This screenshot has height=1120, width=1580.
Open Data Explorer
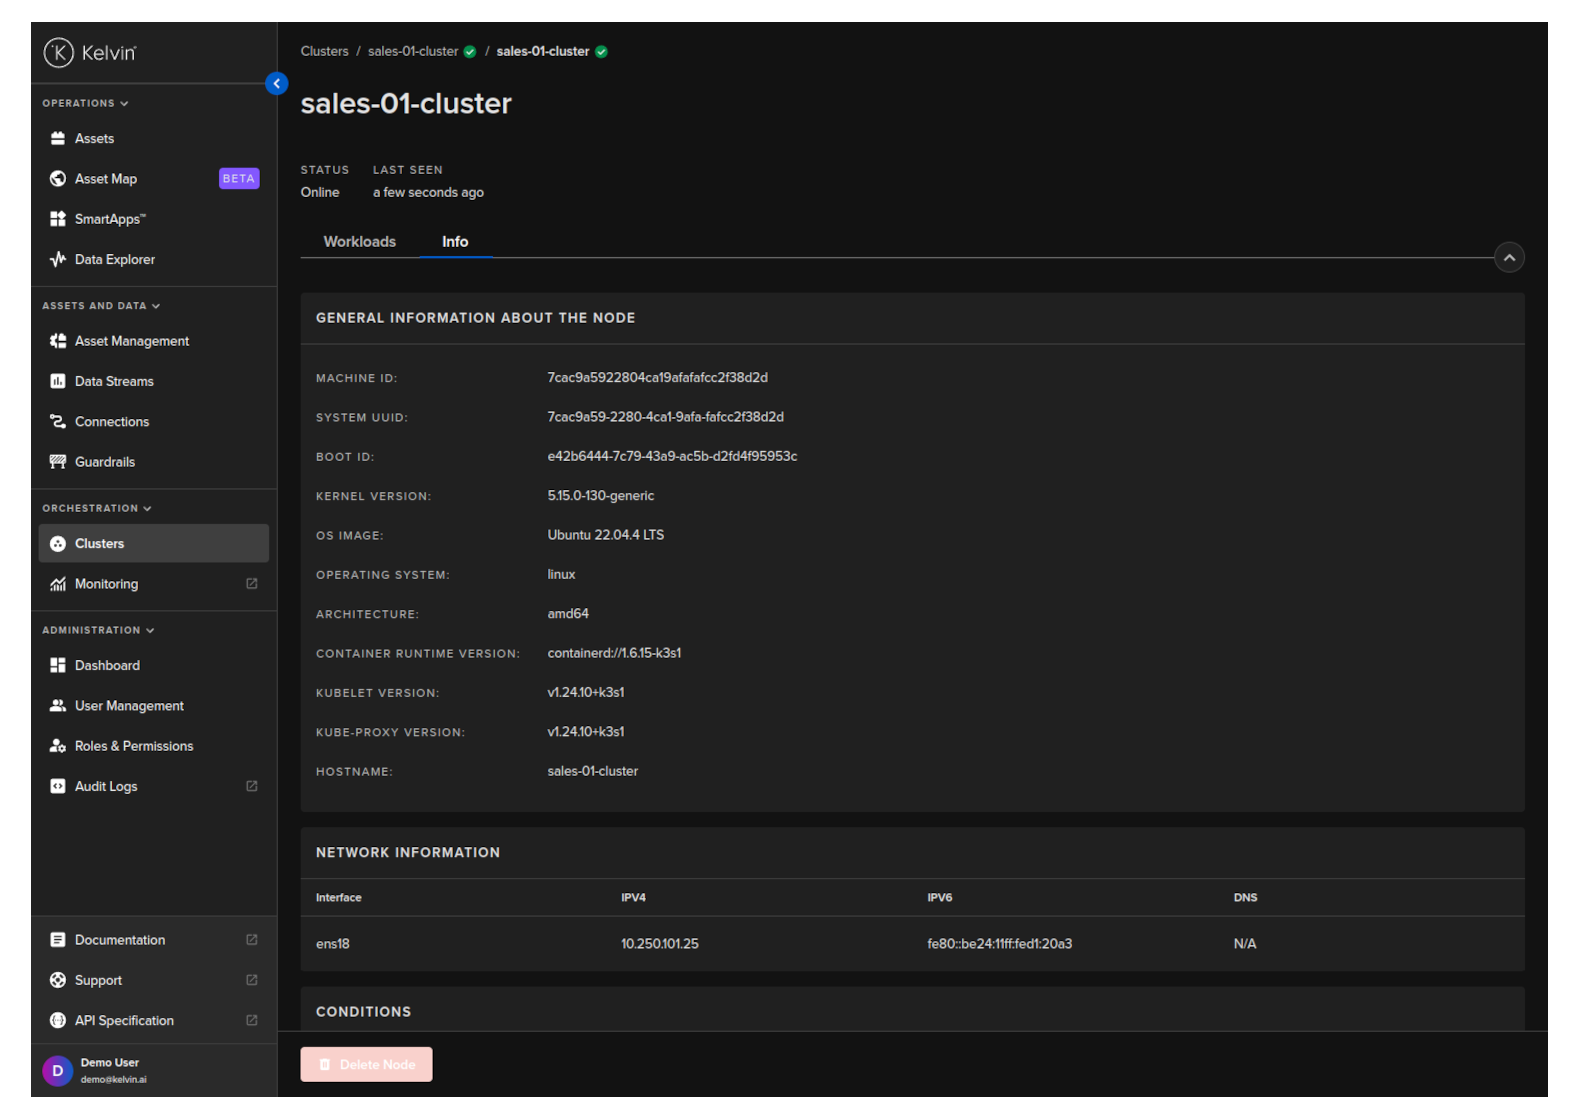pos(114,260)
